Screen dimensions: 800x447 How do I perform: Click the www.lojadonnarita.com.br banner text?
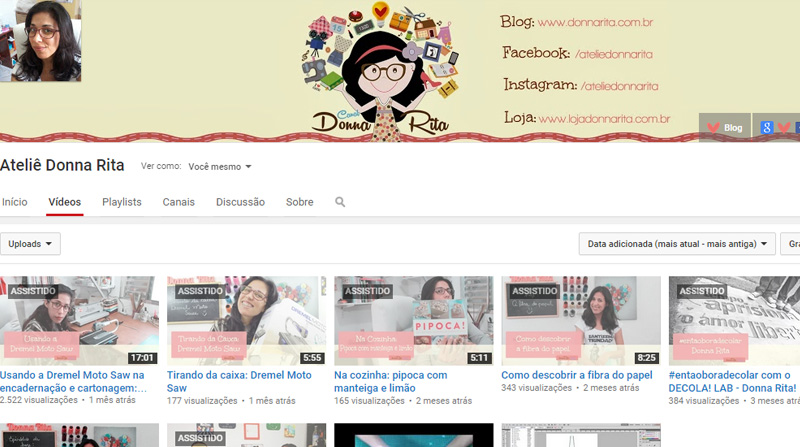604,119
